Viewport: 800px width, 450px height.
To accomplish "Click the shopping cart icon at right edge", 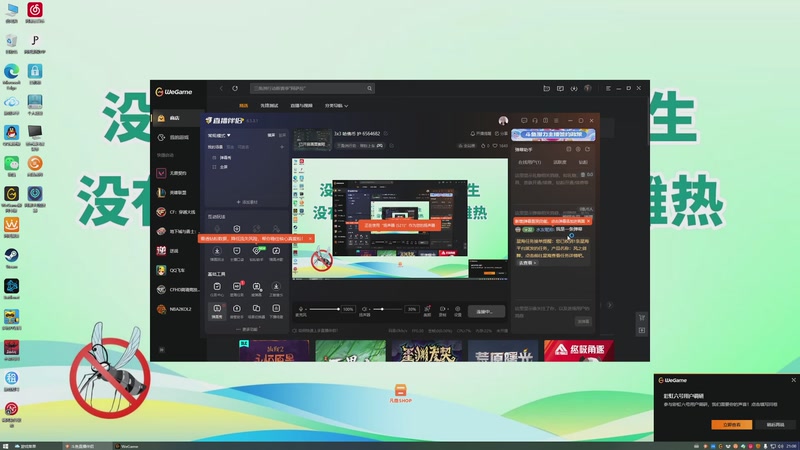I will pos(642,317).
